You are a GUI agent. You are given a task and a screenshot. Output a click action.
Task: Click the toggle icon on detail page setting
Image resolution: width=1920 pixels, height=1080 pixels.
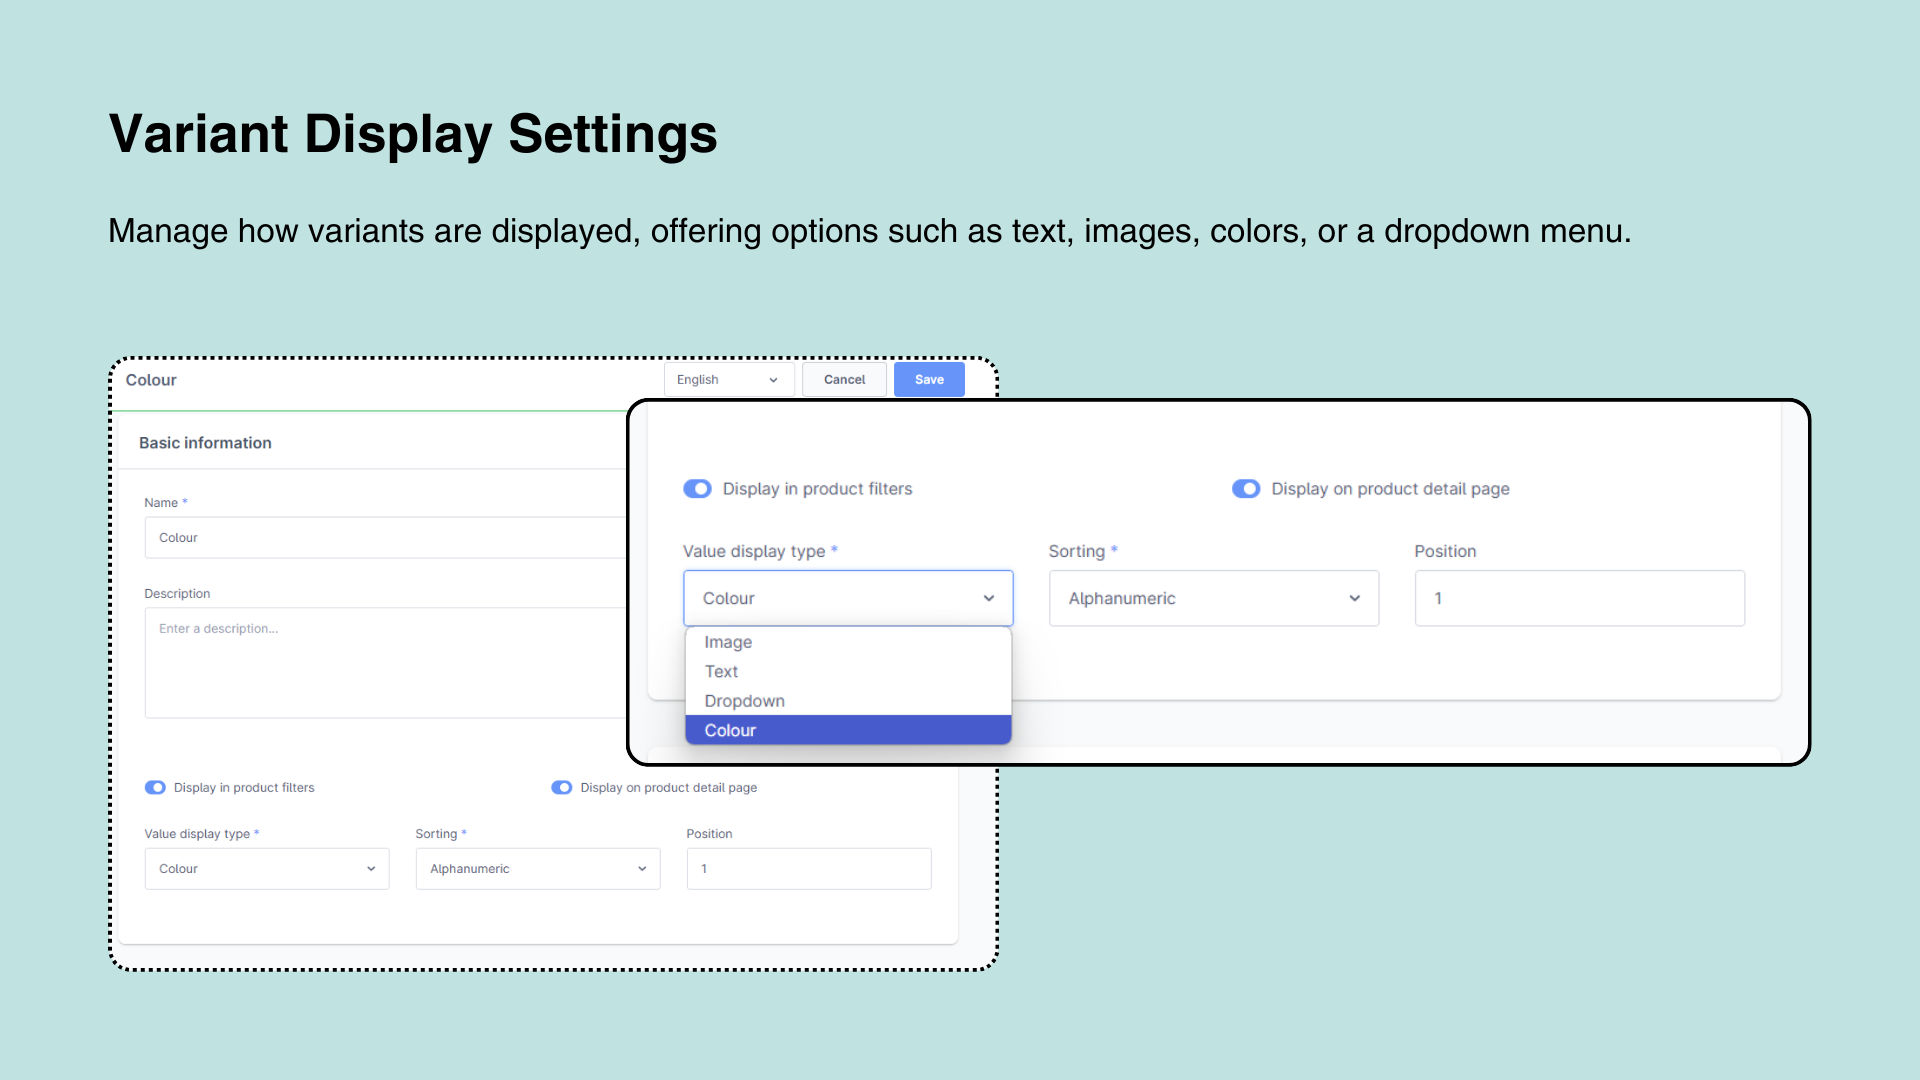tap(1245, 488)
